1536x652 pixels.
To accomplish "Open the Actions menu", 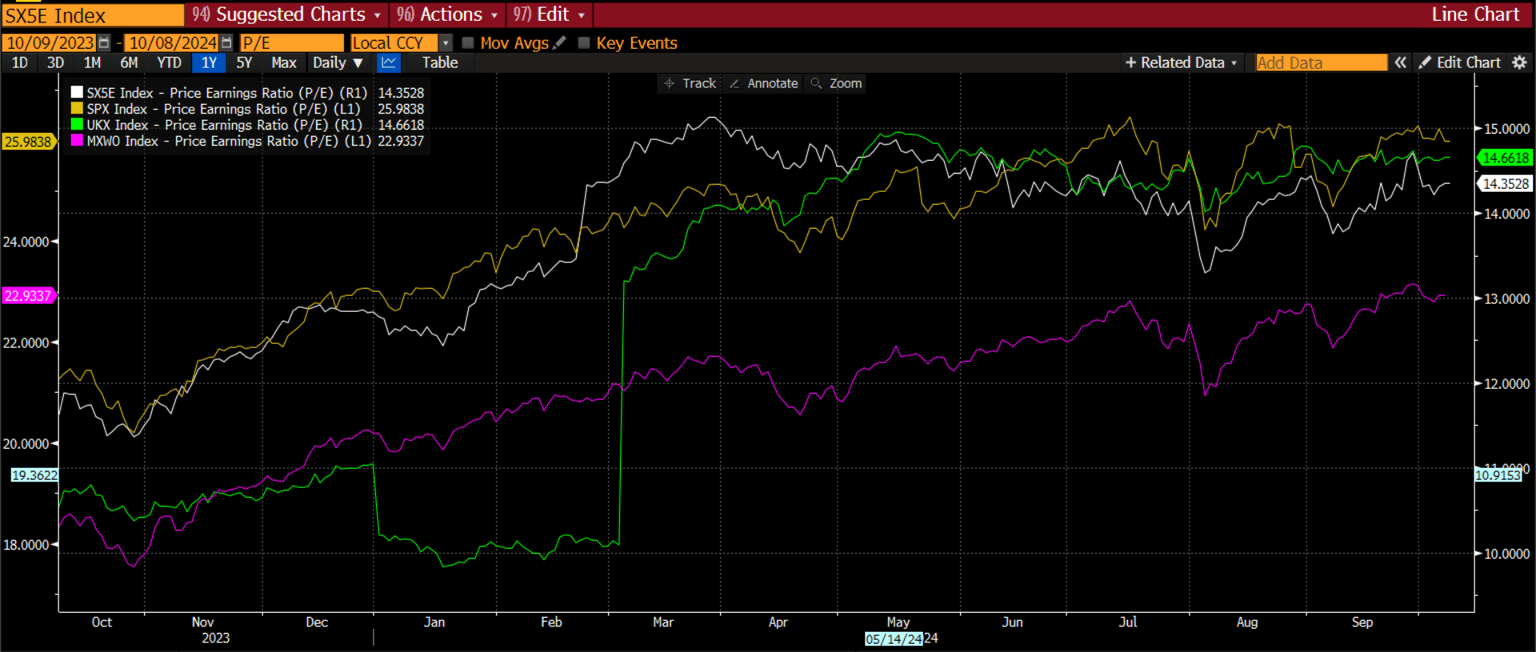I will coord(448,14).
